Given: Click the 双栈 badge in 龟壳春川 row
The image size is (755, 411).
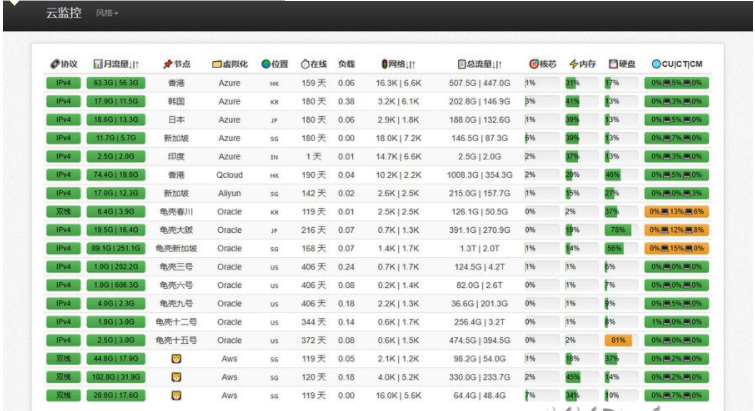Looking at the screenshot, I should coord(63,212).
